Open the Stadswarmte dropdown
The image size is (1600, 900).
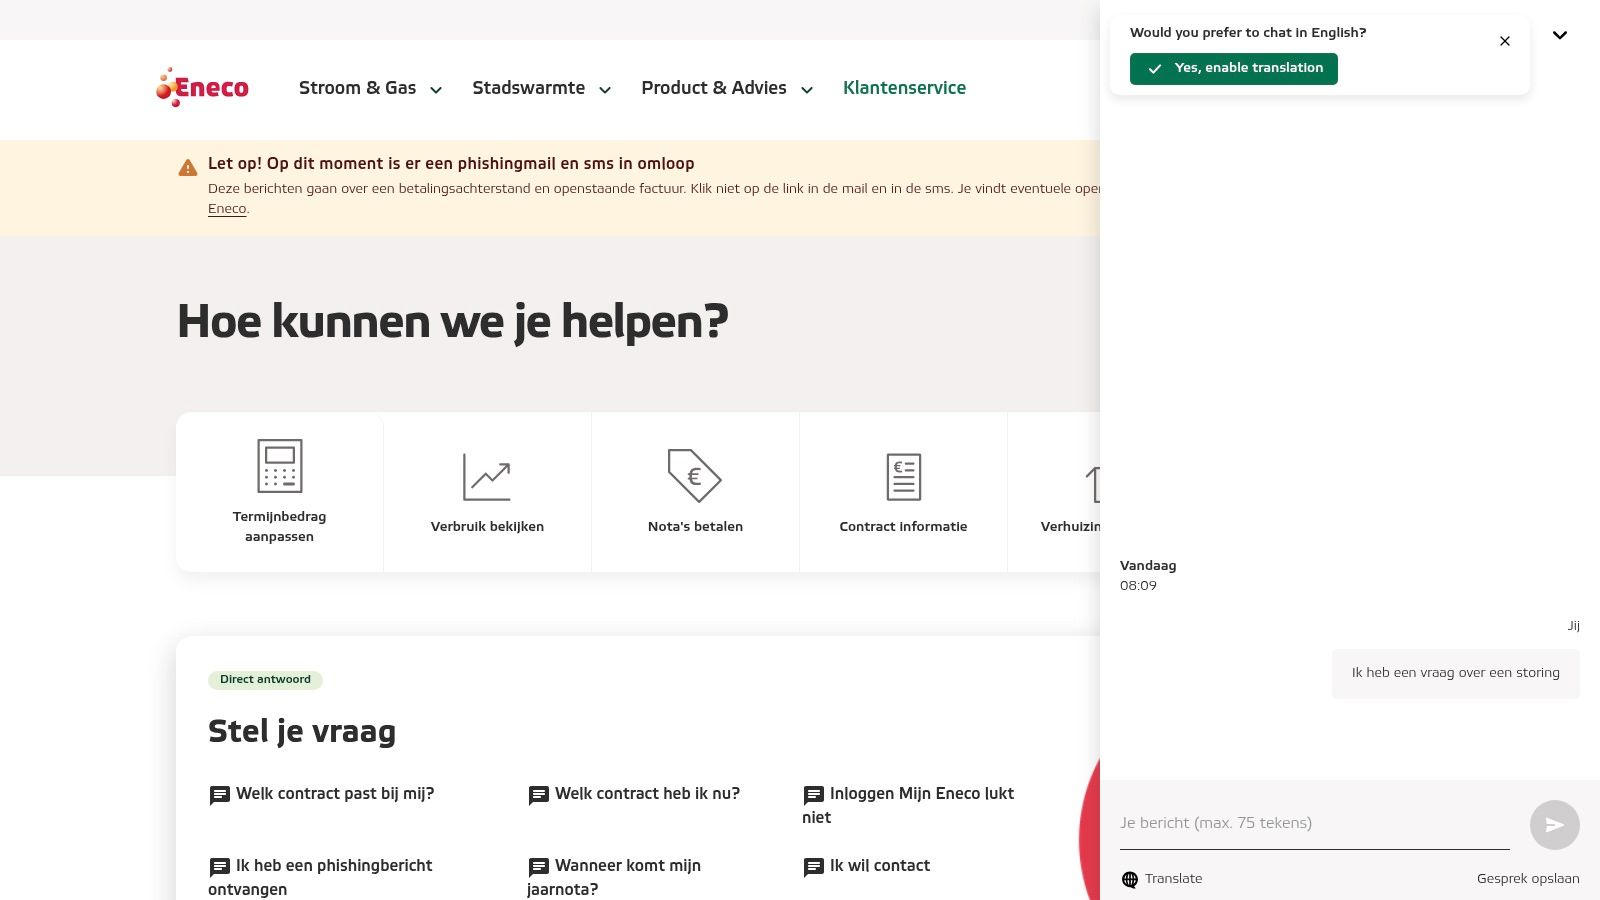[605, 90]
